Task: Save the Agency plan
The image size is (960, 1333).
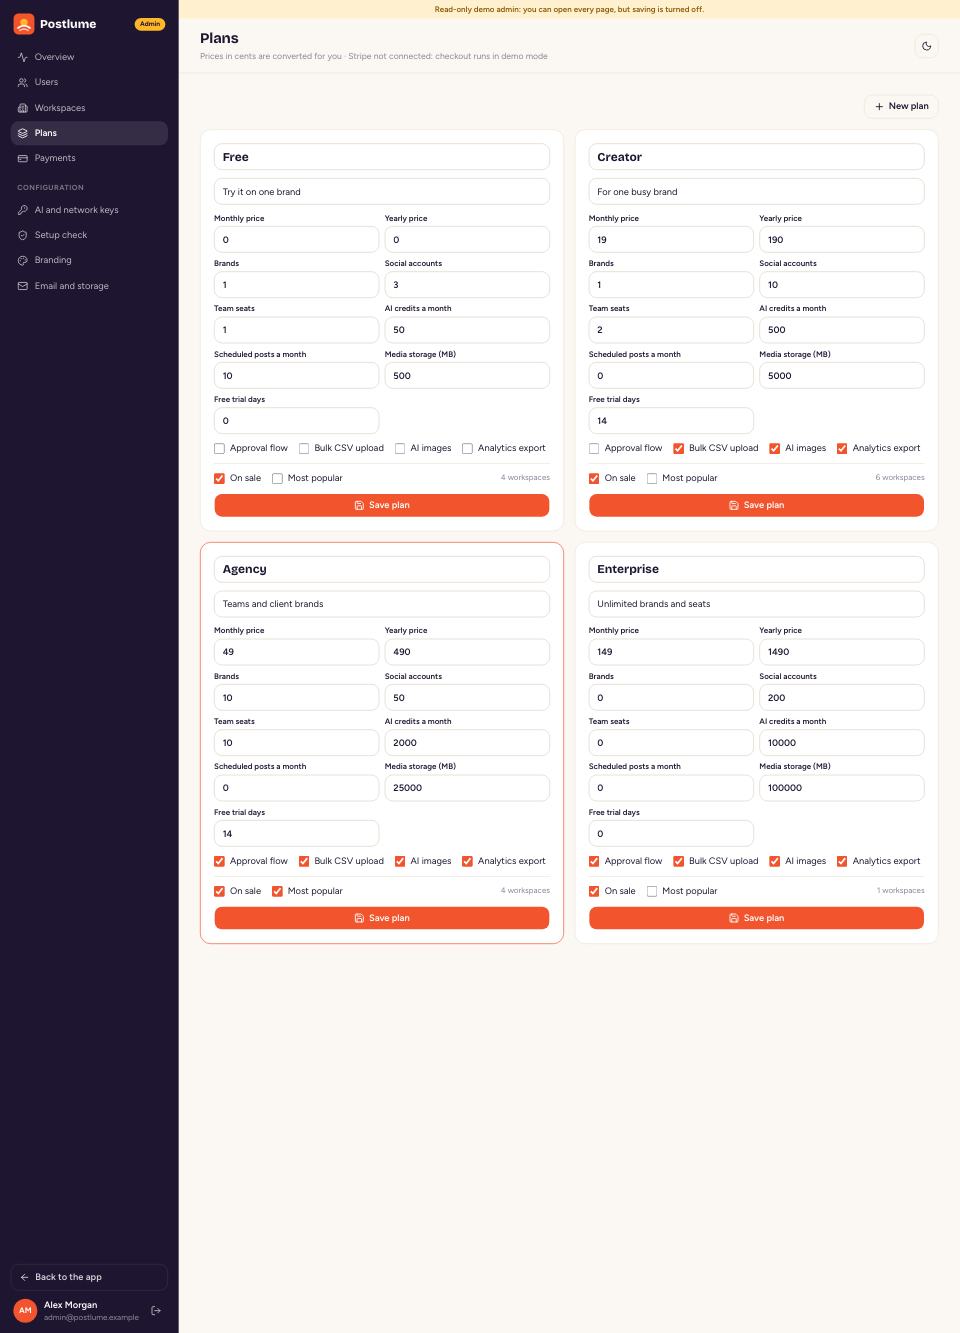Action: tap(382, 918)
